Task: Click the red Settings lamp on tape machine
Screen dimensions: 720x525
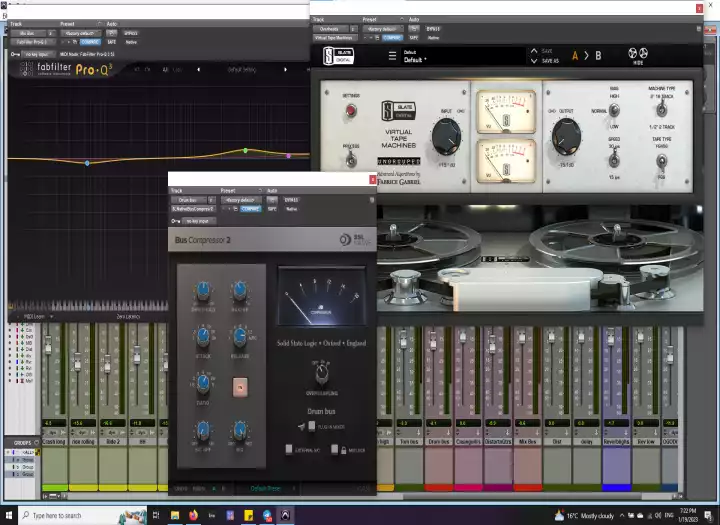Action: point(351,110)
